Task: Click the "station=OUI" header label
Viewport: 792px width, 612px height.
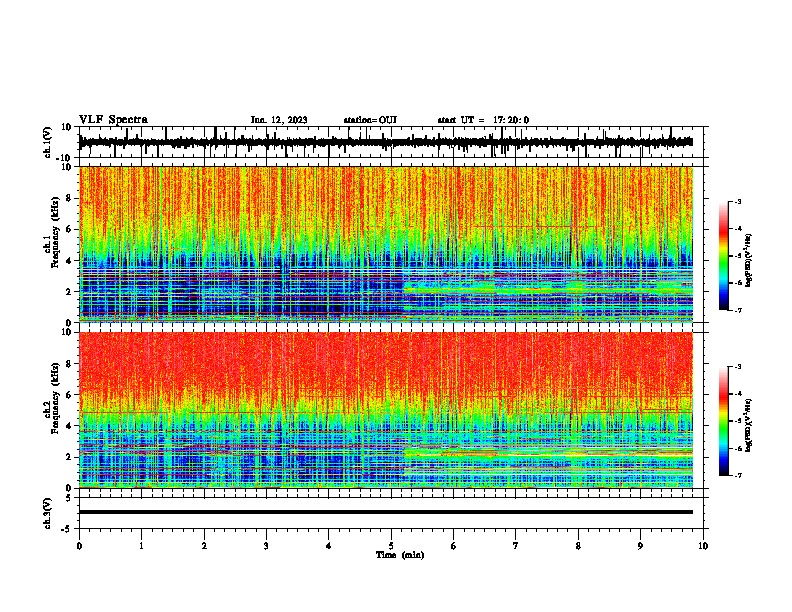Action: tap(370, 120)
